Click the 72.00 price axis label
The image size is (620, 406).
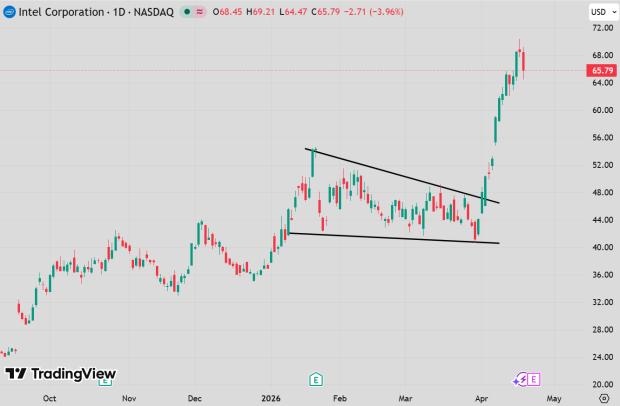click(x=603, y=28)
